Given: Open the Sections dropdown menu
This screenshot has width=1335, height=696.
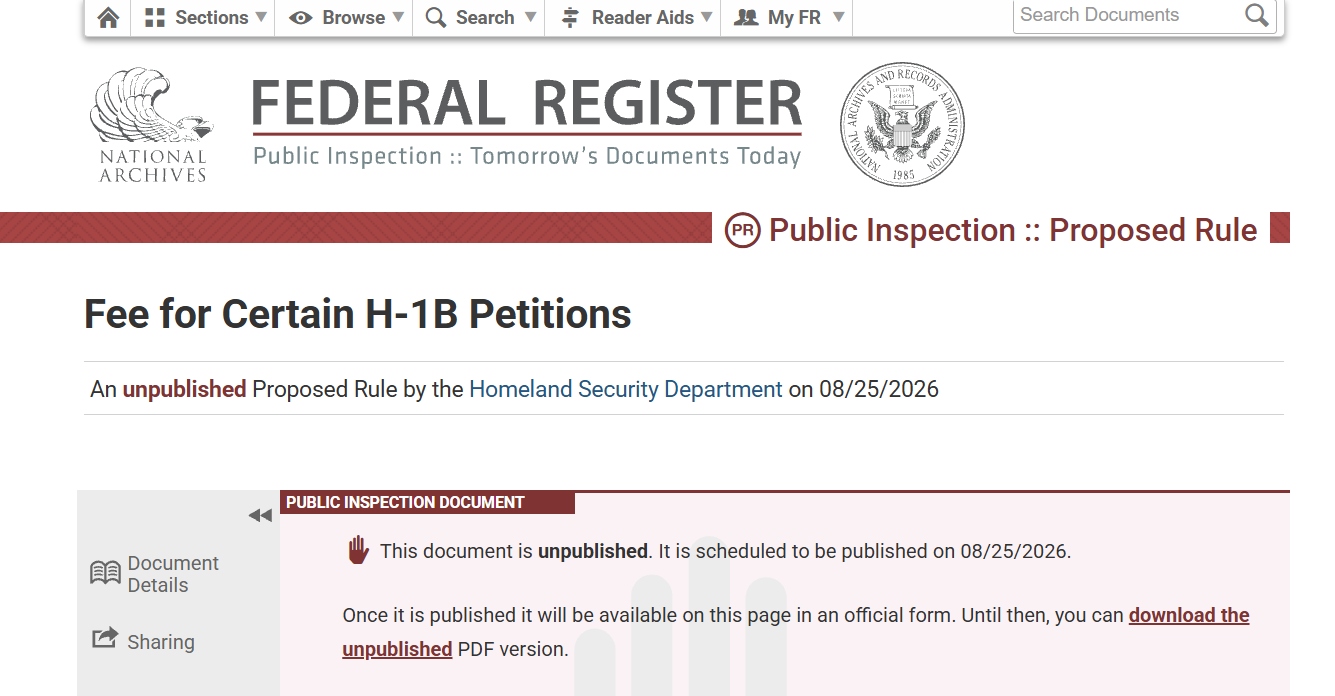Looking at the screenshot, I should 206,17.
